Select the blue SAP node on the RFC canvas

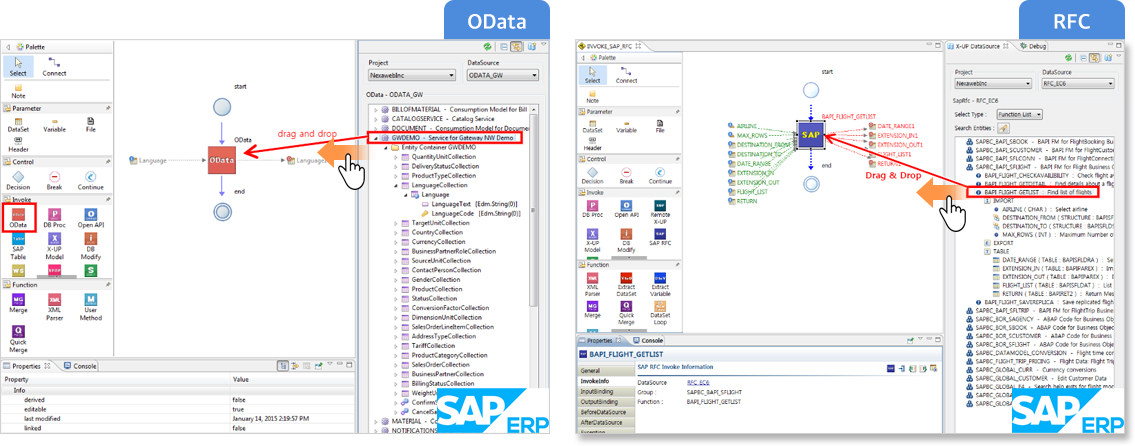click(811, 135)
